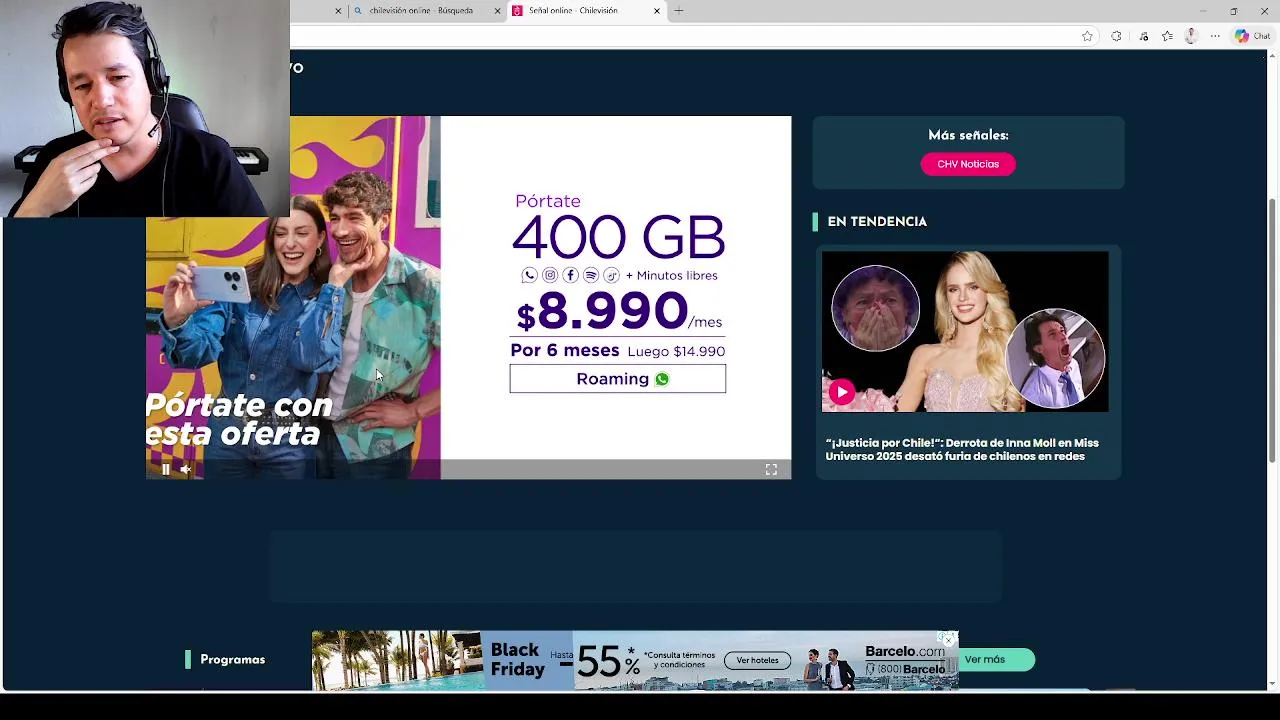Open the Inna Moll trending thumbnail

pos(965,331)
